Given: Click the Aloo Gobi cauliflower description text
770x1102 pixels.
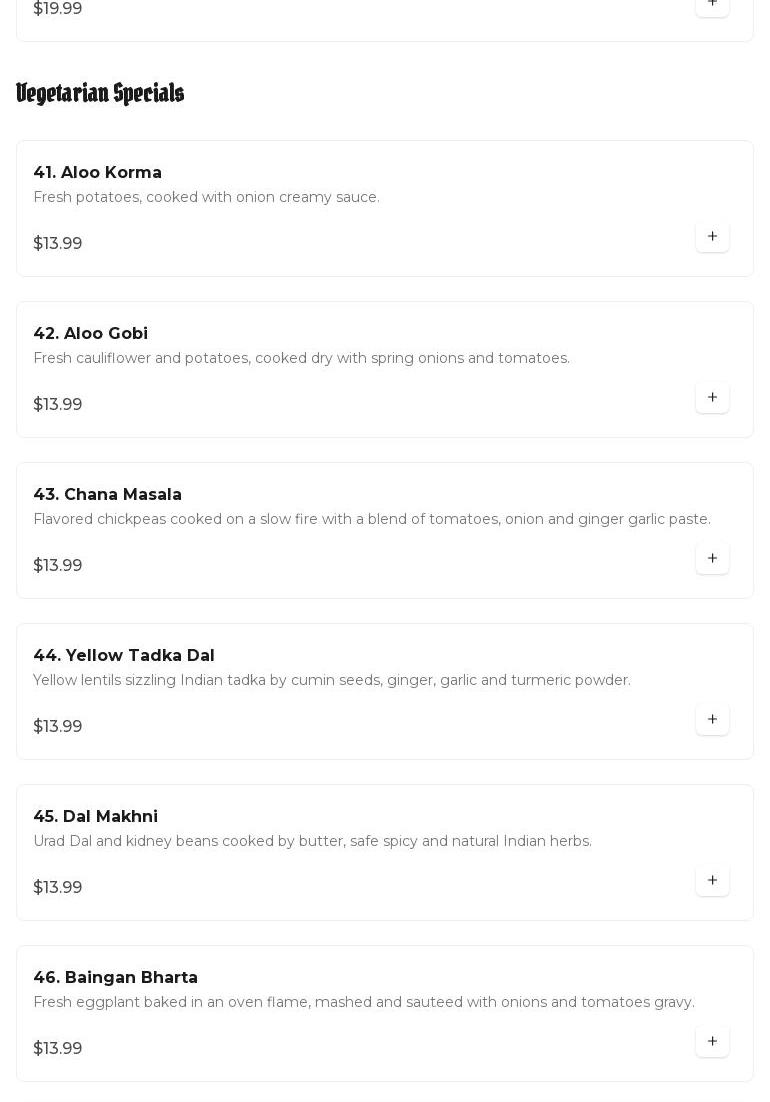Looking at the screenshot, I should (x=301, y=359).
